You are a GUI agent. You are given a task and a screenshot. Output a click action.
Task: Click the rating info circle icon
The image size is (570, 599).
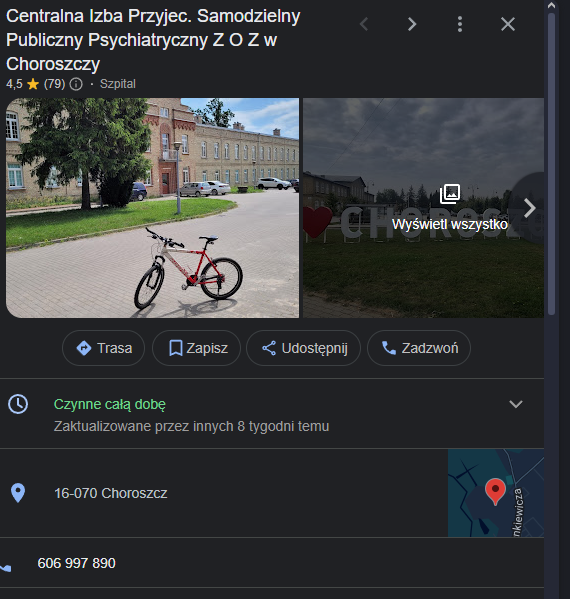point(76,84)
